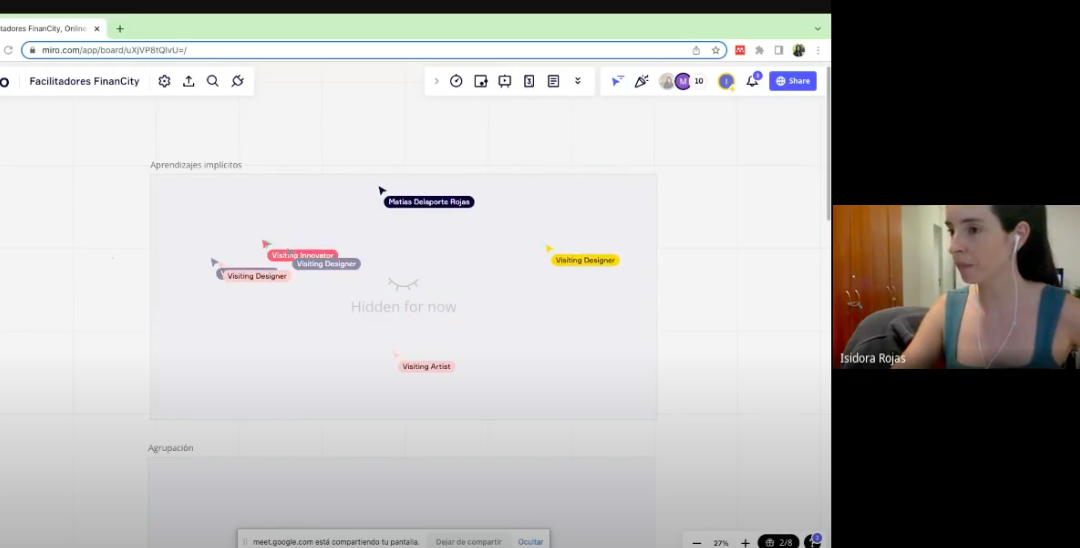
Task: Open the apps plug icon
Action: pyautogui.click(x=238, y=81)
